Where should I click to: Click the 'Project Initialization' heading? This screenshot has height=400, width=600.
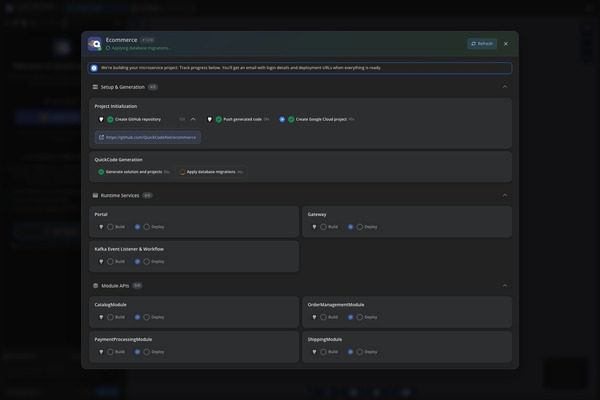[116, 106]
